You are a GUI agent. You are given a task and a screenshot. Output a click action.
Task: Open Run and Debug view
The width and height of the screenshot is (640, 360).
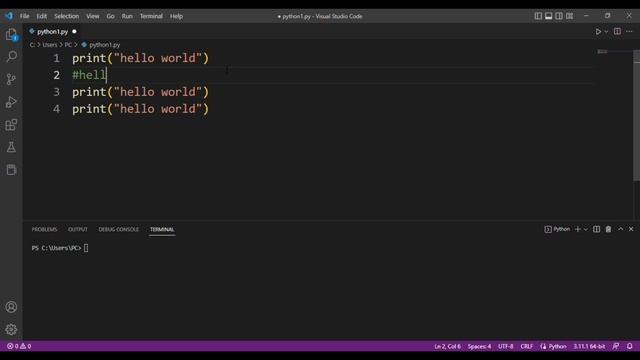pyautogui.click(x=11, y=102)
